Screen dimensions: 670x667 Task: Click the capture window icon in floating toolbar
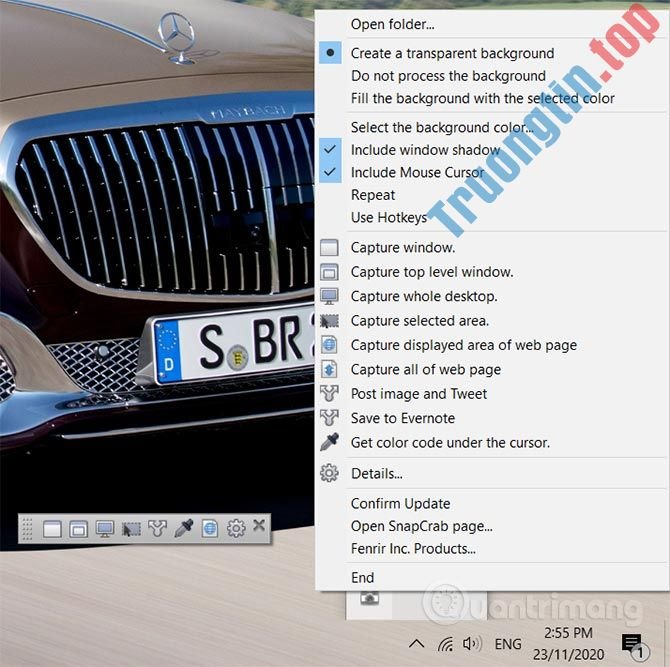pyautogui.click(x=53, y=529)
